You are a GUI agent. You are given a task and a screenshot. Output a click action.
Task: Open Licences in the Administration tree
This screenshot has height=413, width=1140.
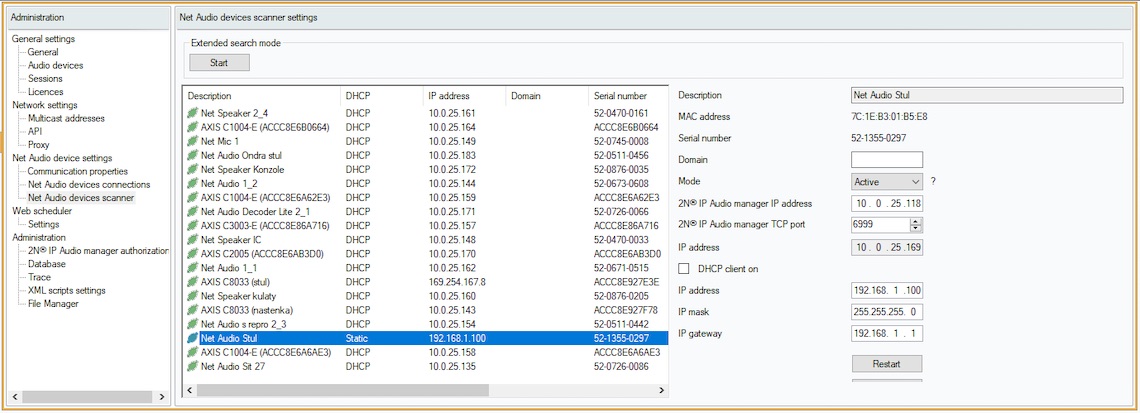pyautogui.click(x=46, y=92)
